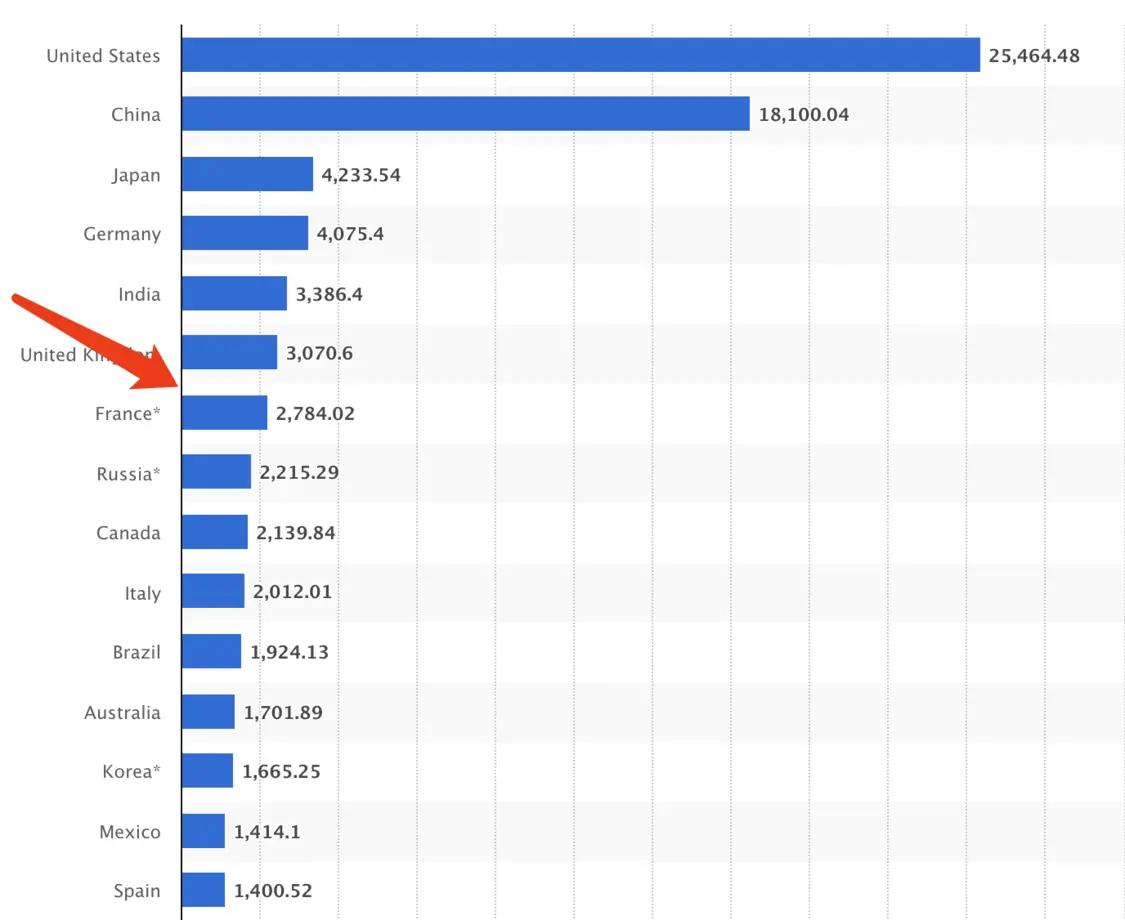Select the Canada bar
The image size is (1125, 920).
tap(214, 532)
